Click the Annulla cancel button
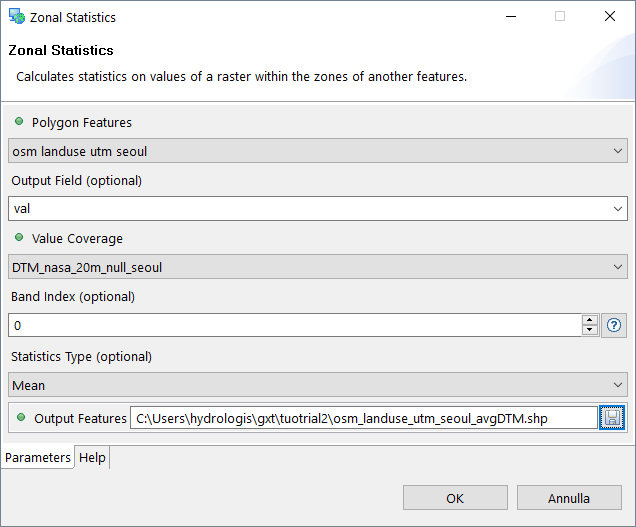 (x=568, y=498)
